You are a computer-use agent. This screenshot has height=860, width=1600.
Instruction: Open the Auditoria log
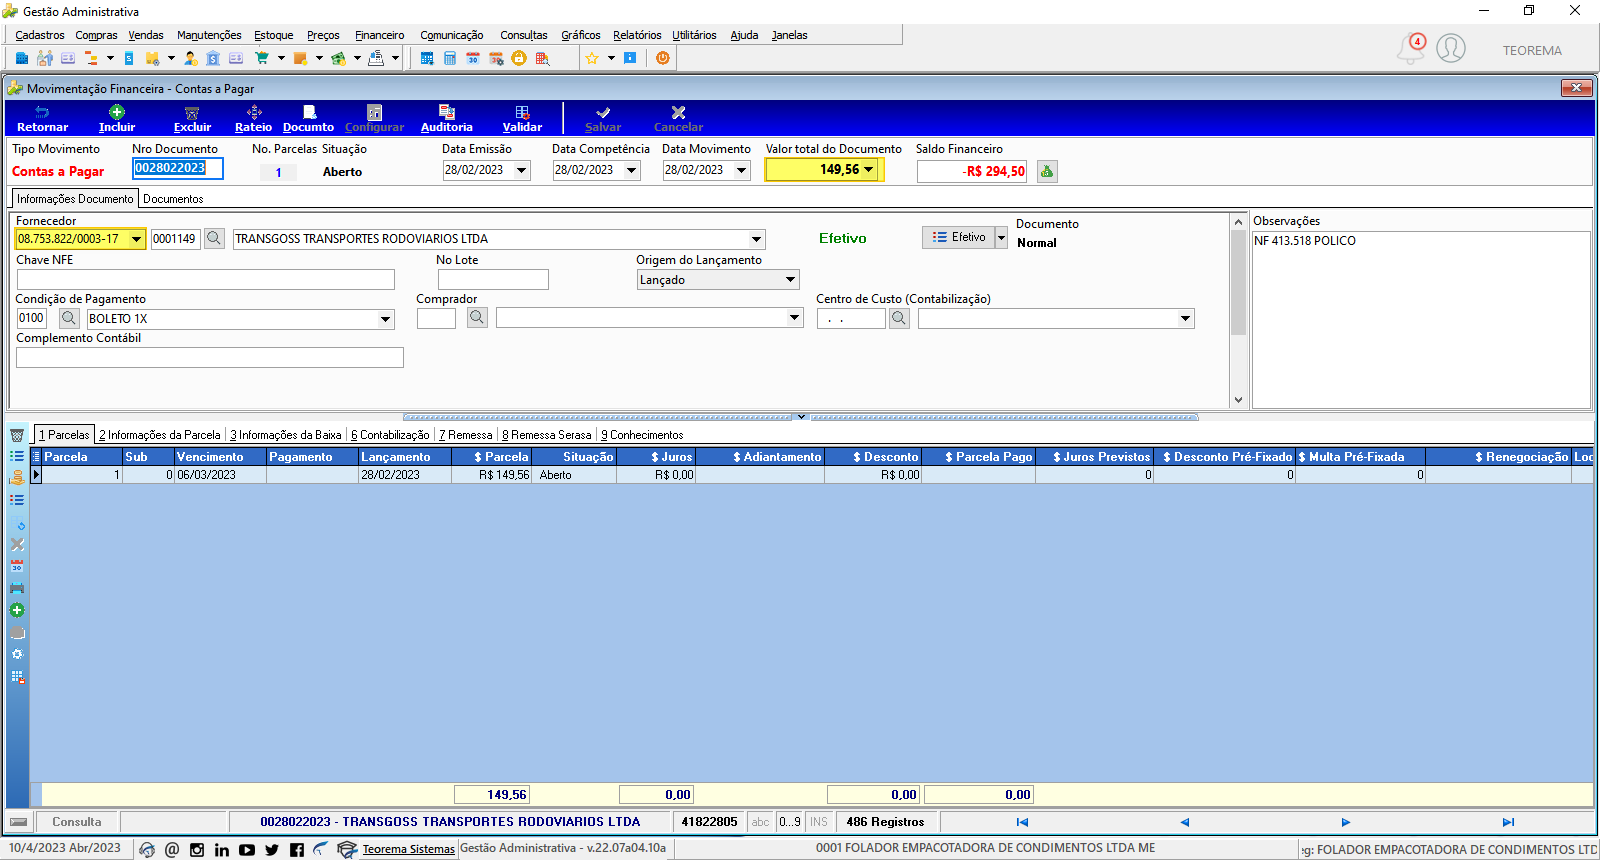(446, 119)
